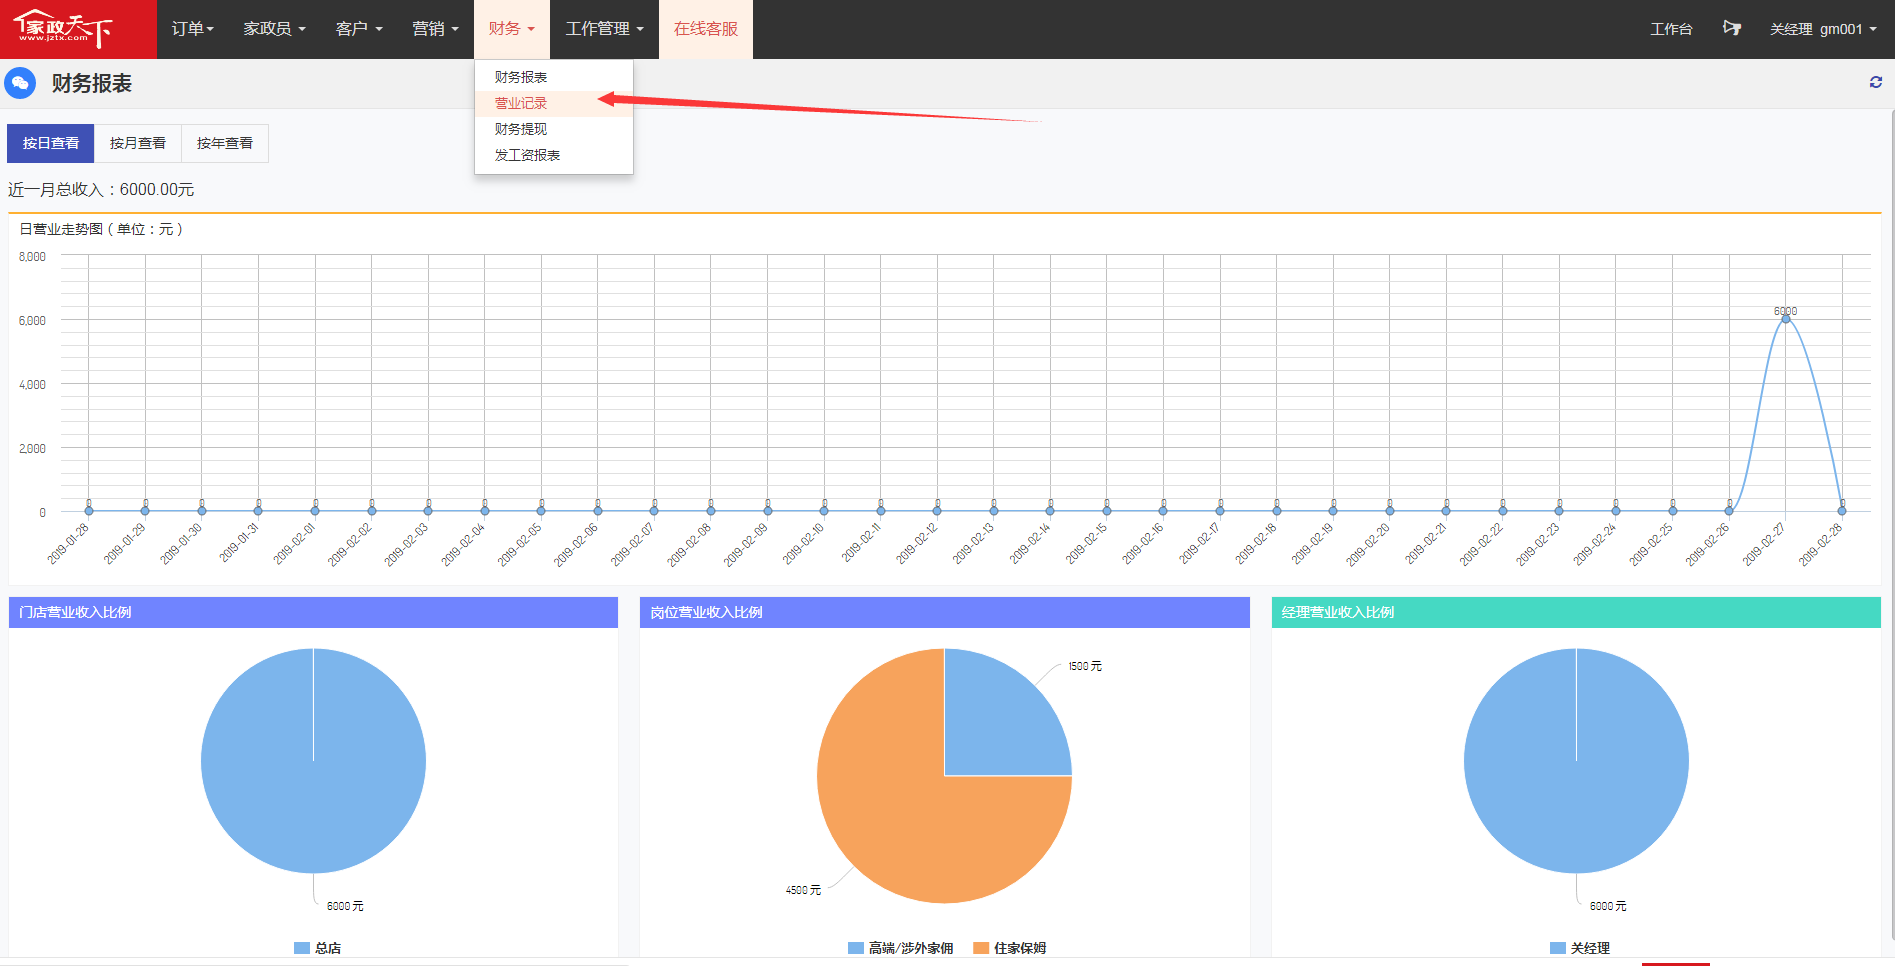Viewport: 1895px width, 966px height.
Task: Expand the 客户 menu
Action: 359,29
